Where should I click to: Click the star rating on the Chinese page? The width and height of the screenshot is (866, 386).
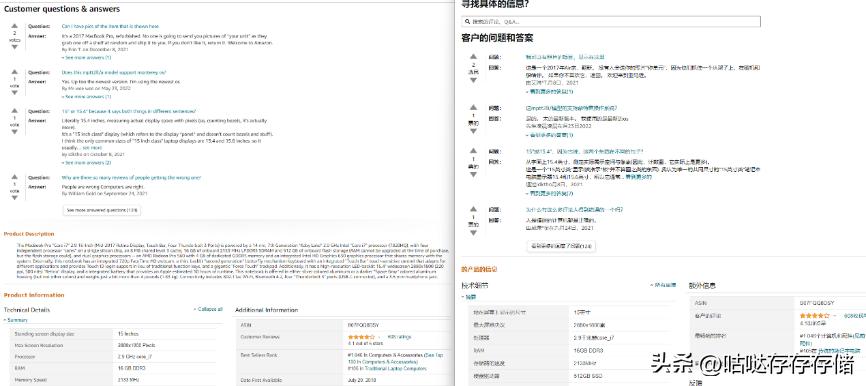coord(814,315)
